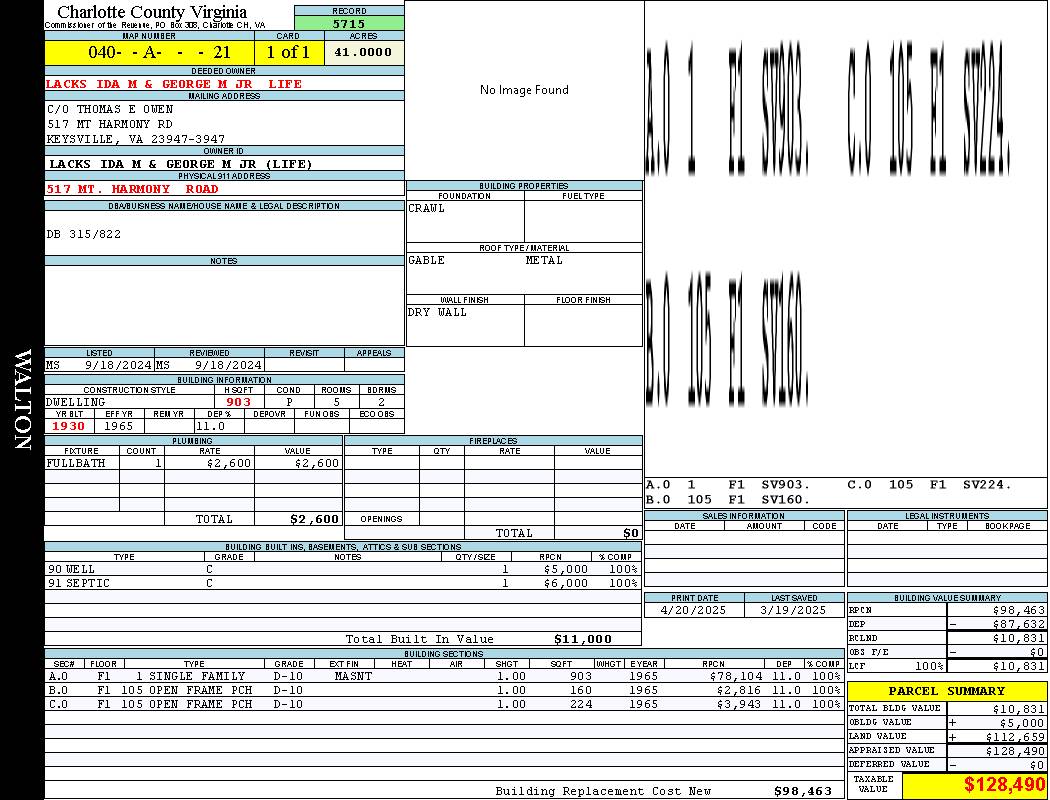
Task: Select the PARCEL SUMMARY heading
Action: coord(946,691)
